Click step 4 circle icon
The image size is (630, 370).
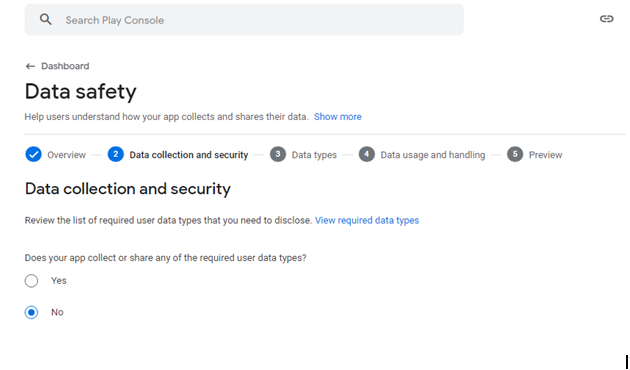click(x=366, y=154)
